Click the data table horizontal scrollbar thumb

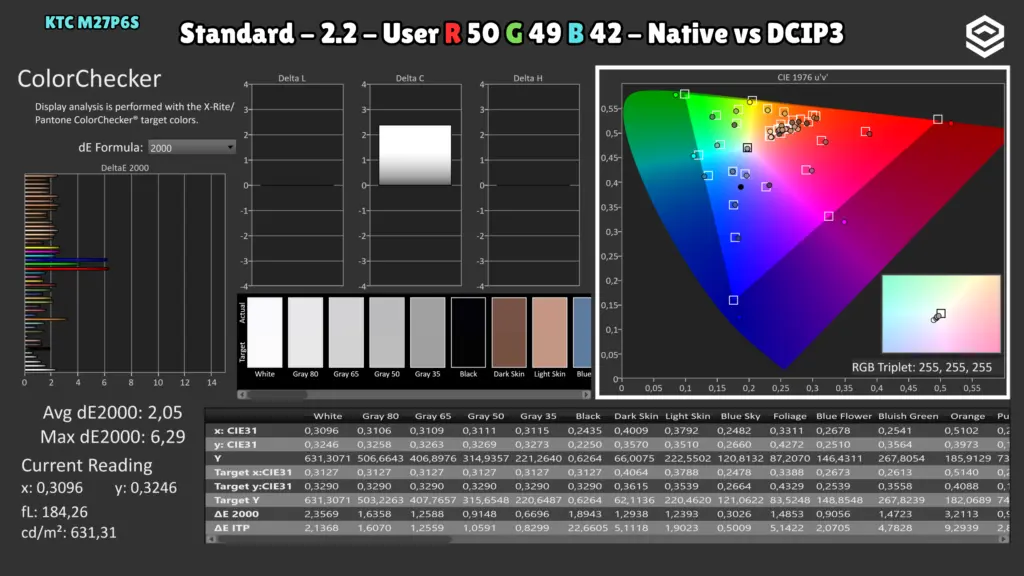pyautogui.click(x=333, y=539)
